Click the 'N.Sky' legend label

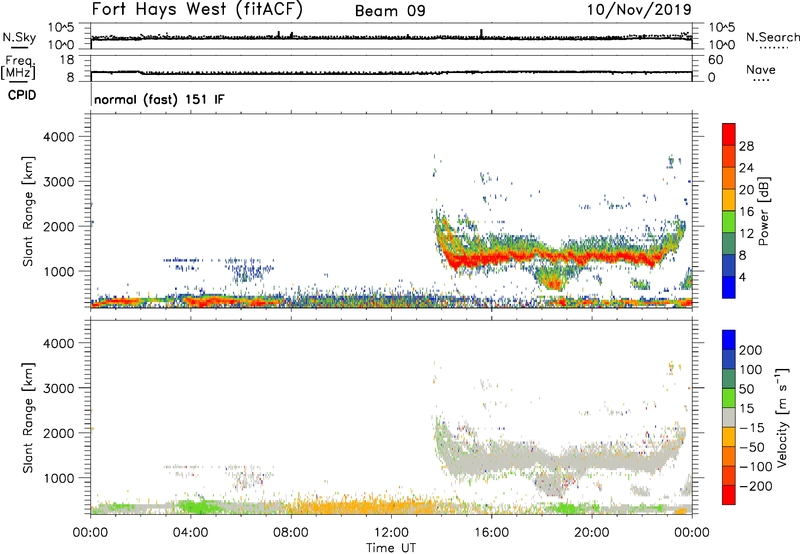[19, 37]
